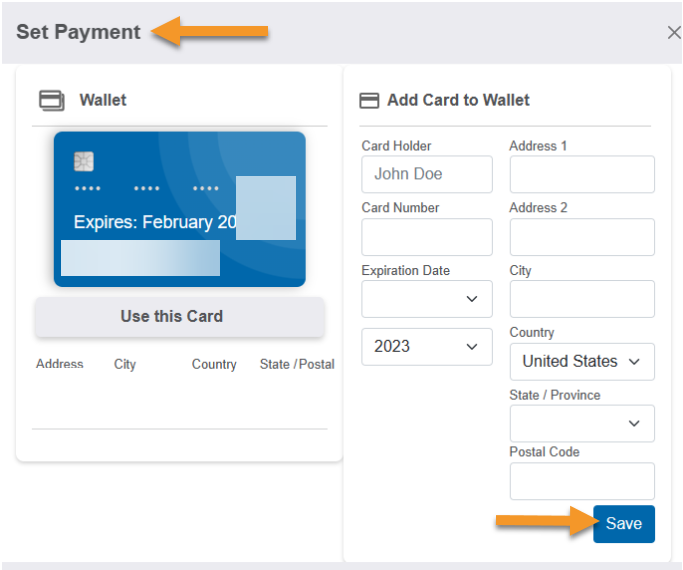The height and width of the screenshot is (570, 683).
Task: Click the Address 1 input field
Action: (x=582, y=174)
